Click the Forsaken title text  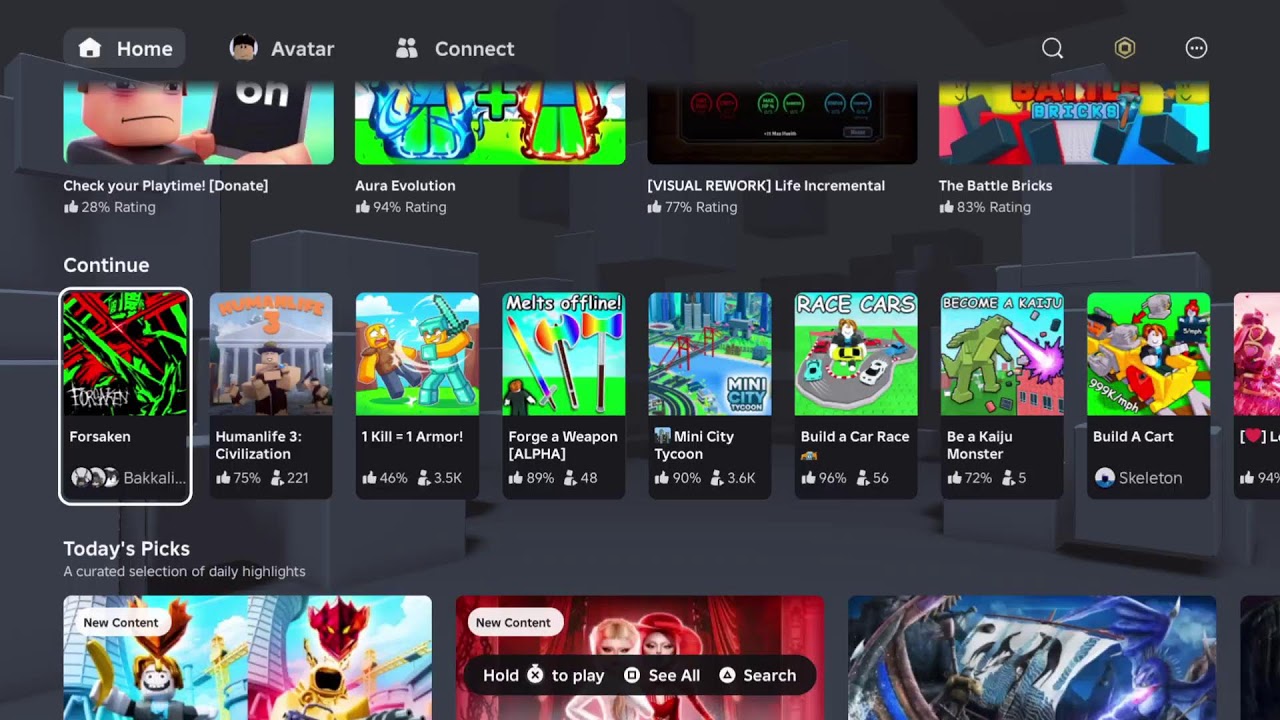coord(100,437)
